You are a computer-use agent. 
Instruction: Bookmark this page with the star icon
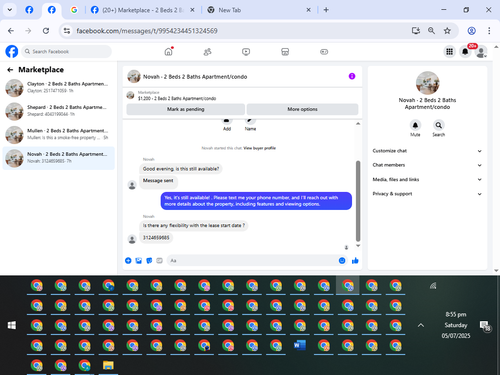[447, 31]
